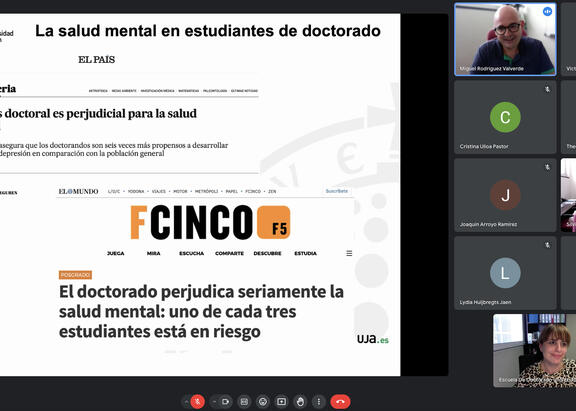Select Cristina Ulloa Pastor's participant tile
The image size is (576, 411).
[x=505, y=117]
